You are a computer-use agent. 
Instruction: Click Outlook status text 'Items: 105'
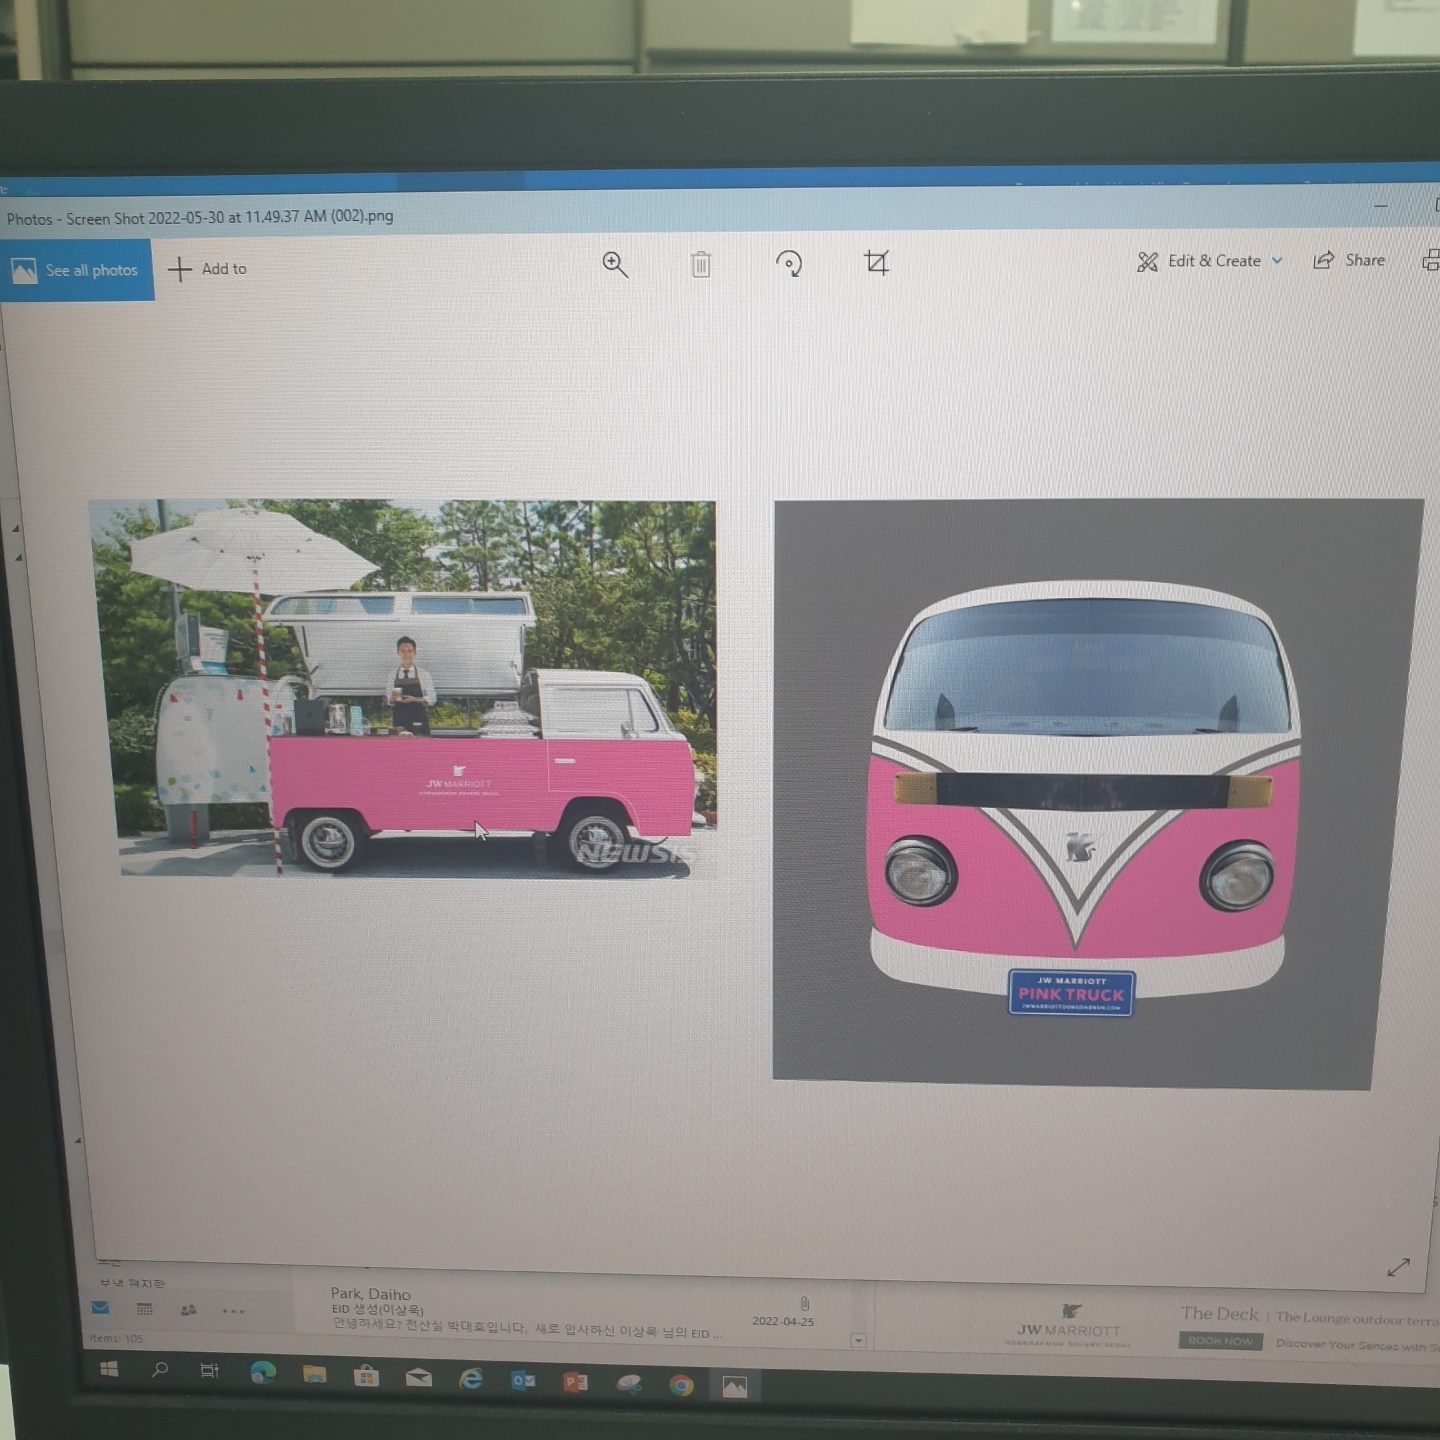(117, 1338)
